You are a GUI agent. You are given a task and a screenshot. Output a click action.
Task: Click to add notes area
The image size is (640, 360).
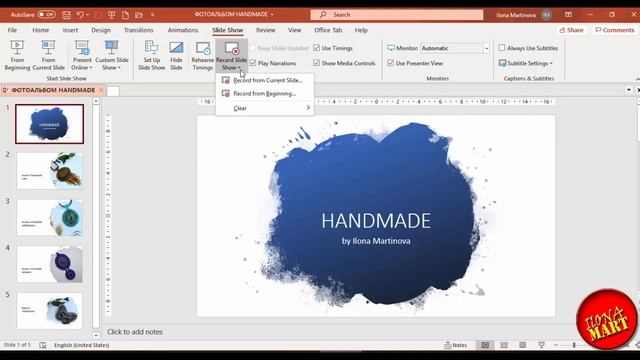tap(135, 332)
